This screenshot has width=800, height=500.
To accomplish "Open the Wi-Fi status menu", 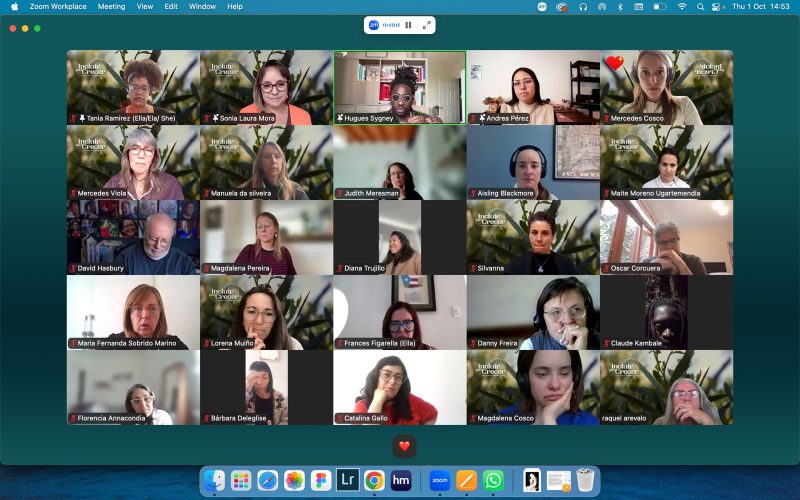I will (x=682, y=7).
